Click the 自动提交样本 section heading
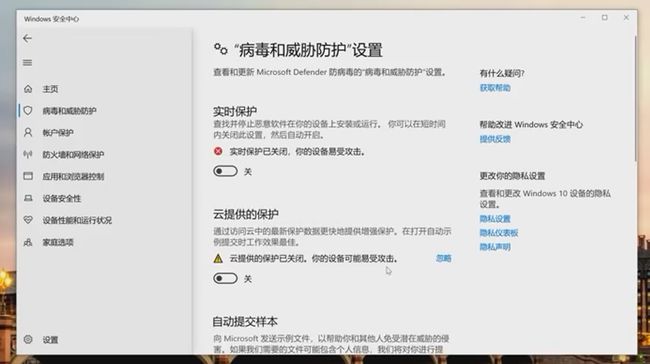 245,321
